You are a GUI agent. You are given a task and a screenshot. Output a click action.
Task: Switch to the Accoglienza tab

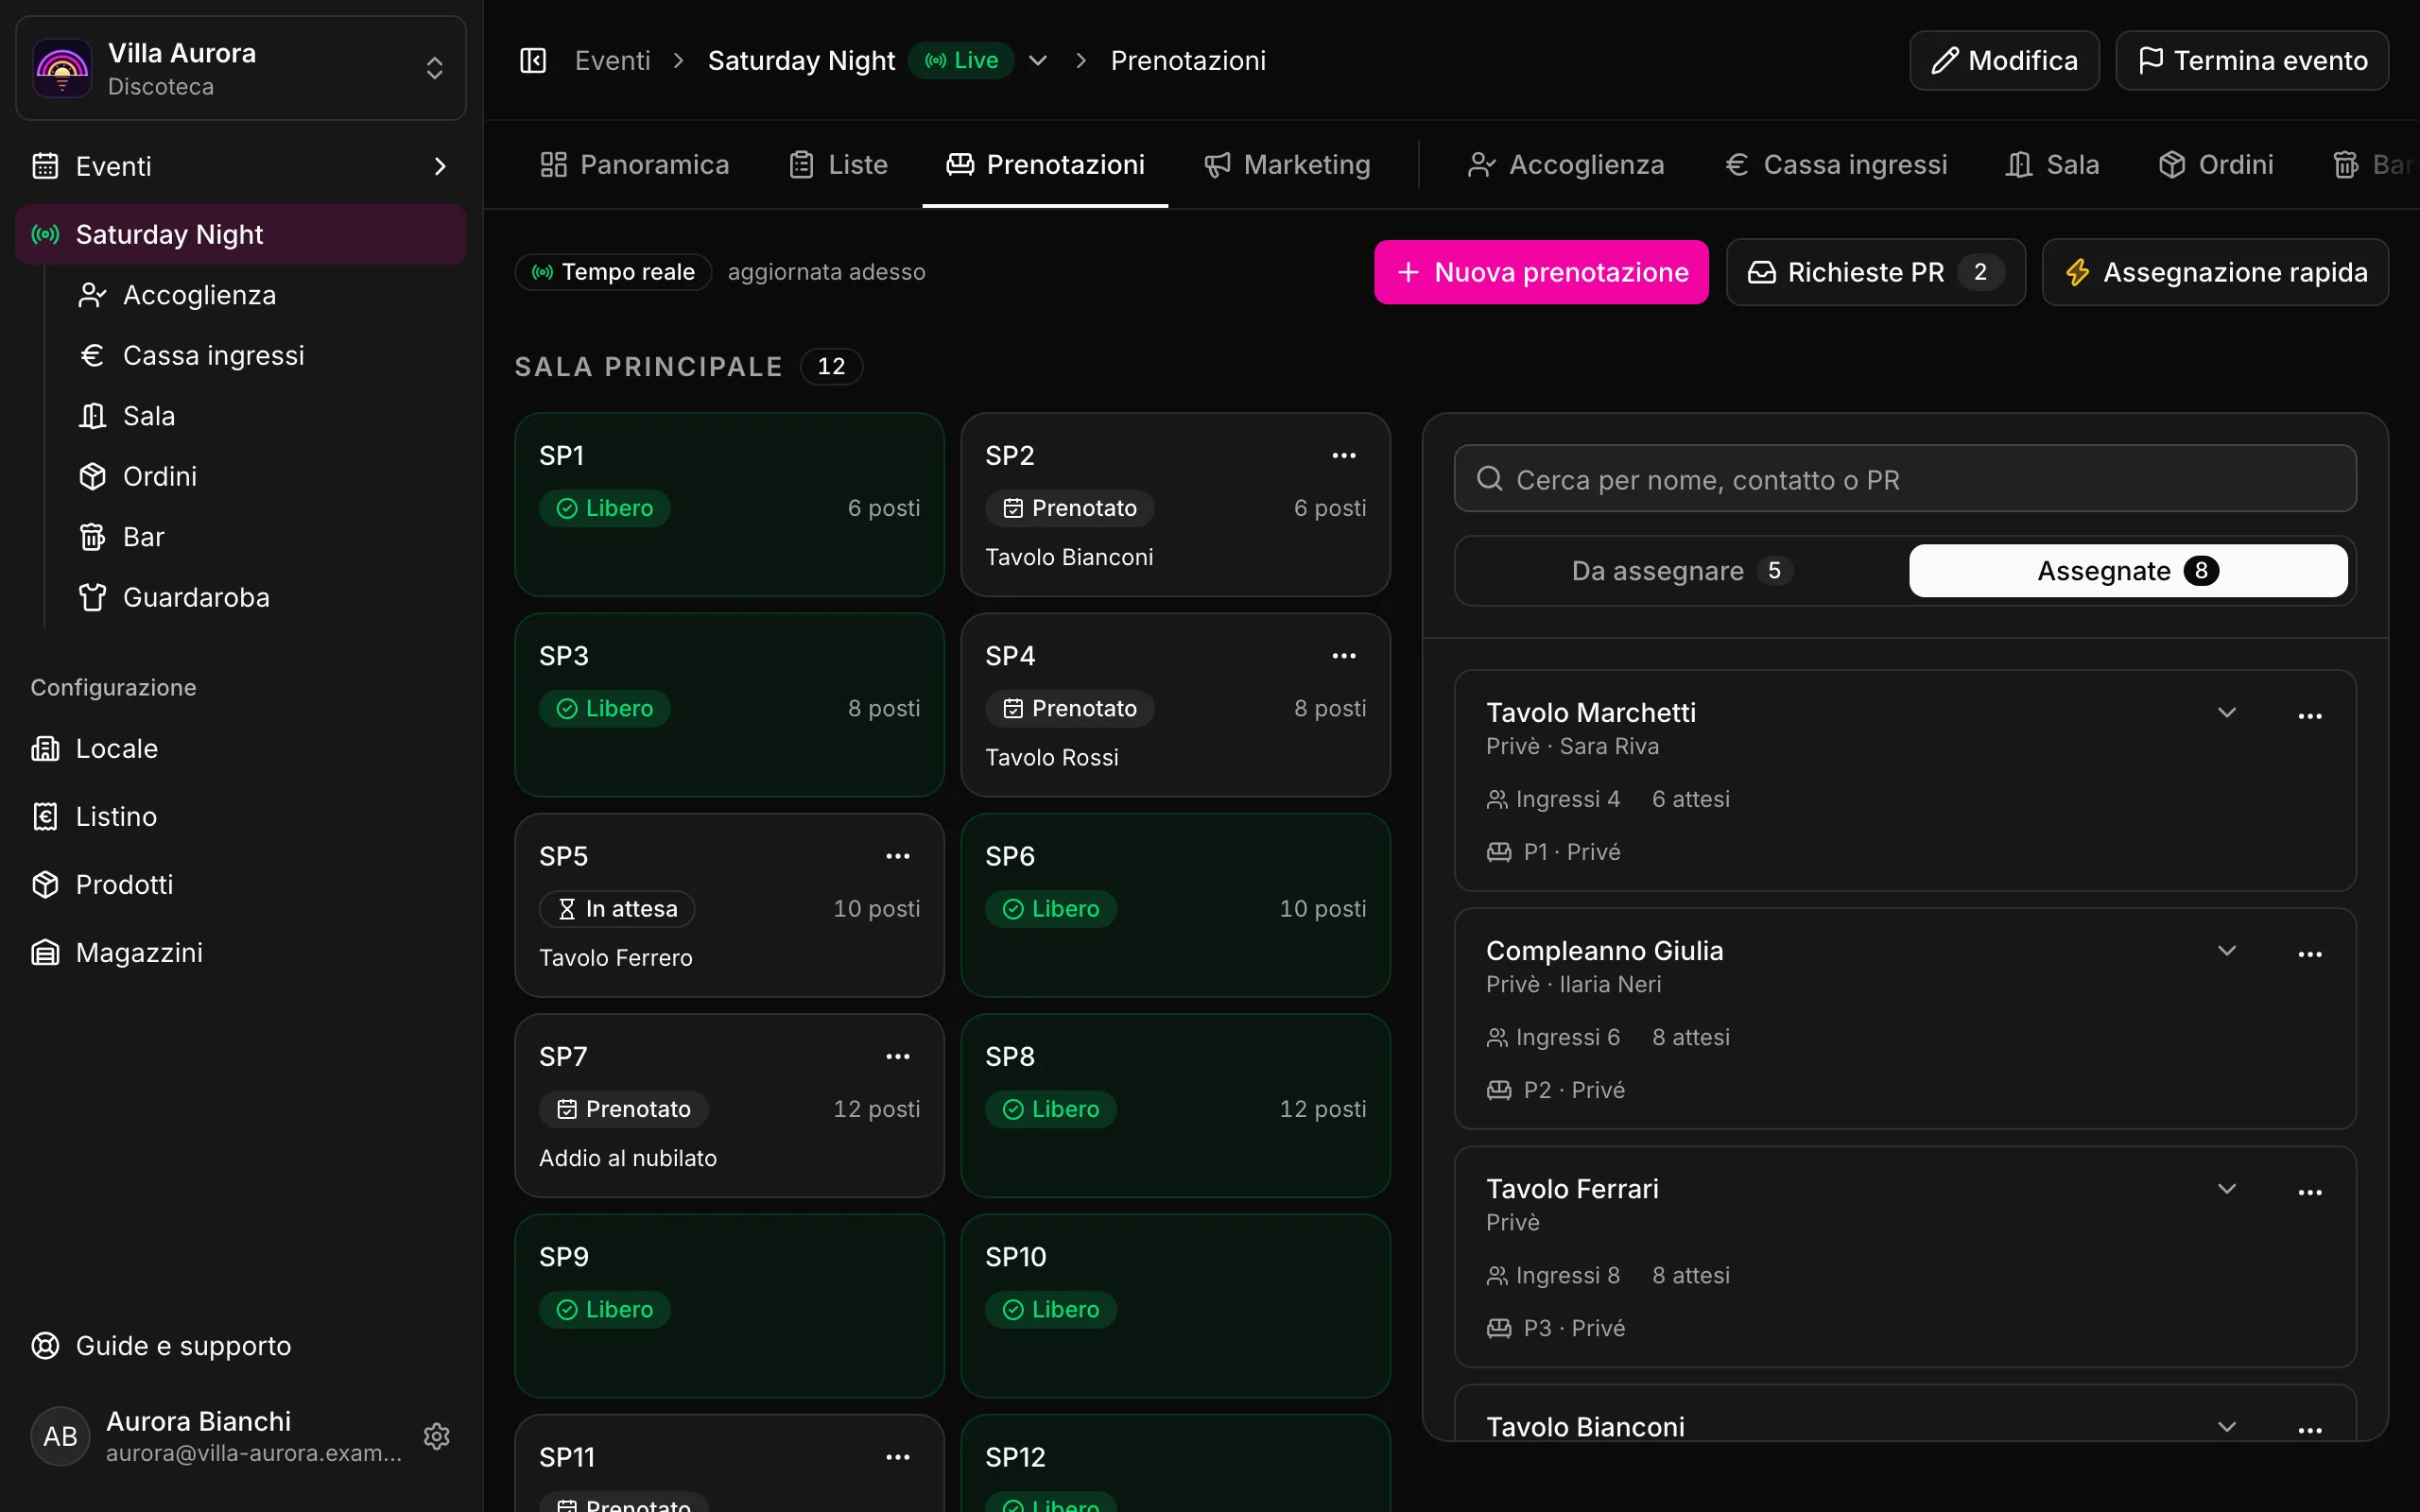coord(1567,164)
